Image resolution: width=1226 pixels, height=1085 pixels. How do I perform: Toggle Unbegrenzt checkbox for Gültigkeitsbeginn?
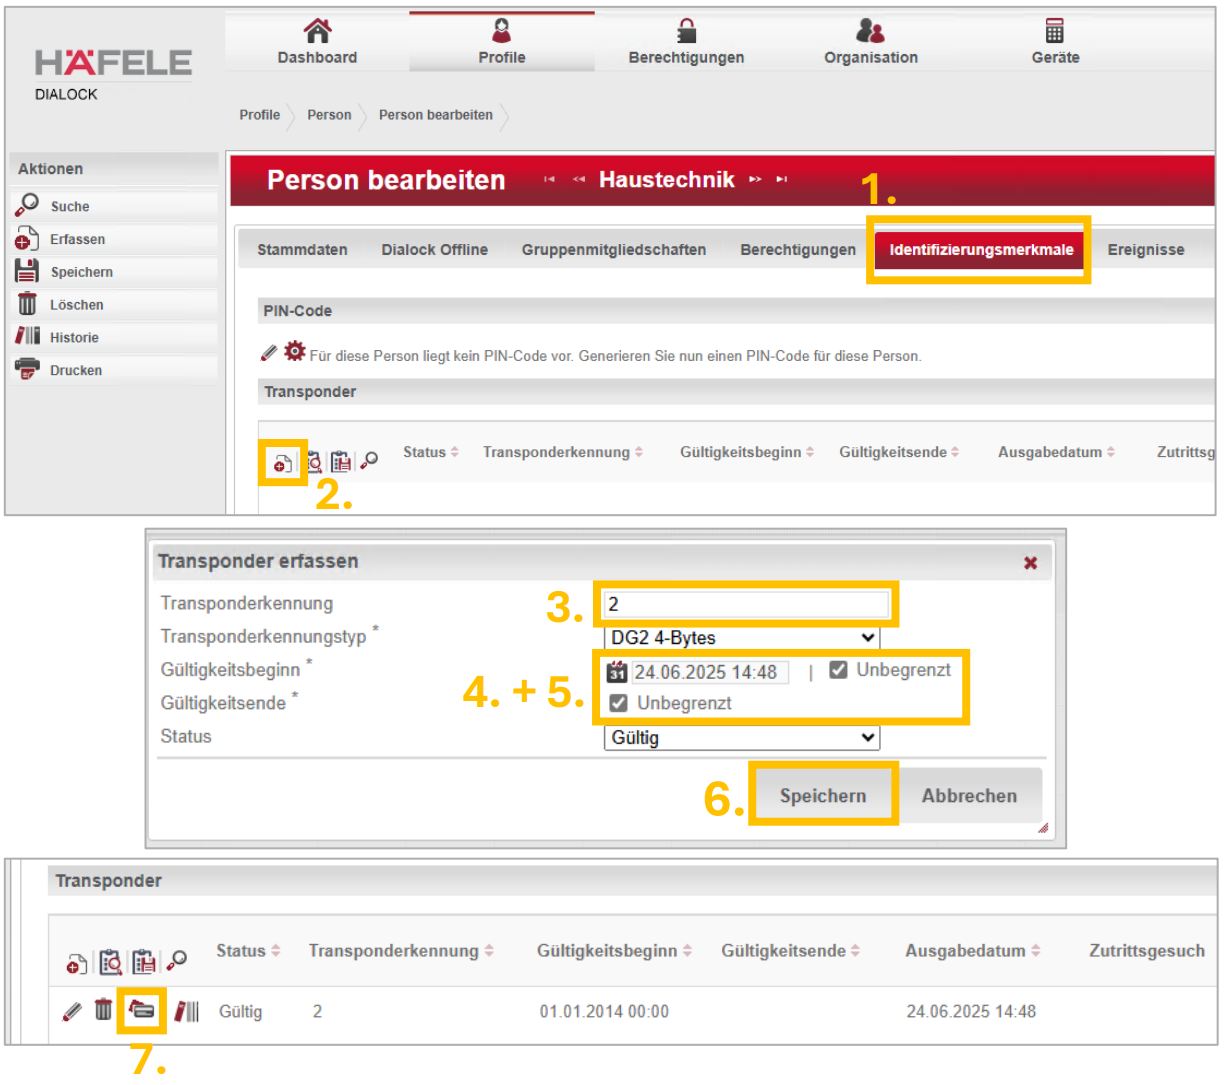click(x=838, y=670)
